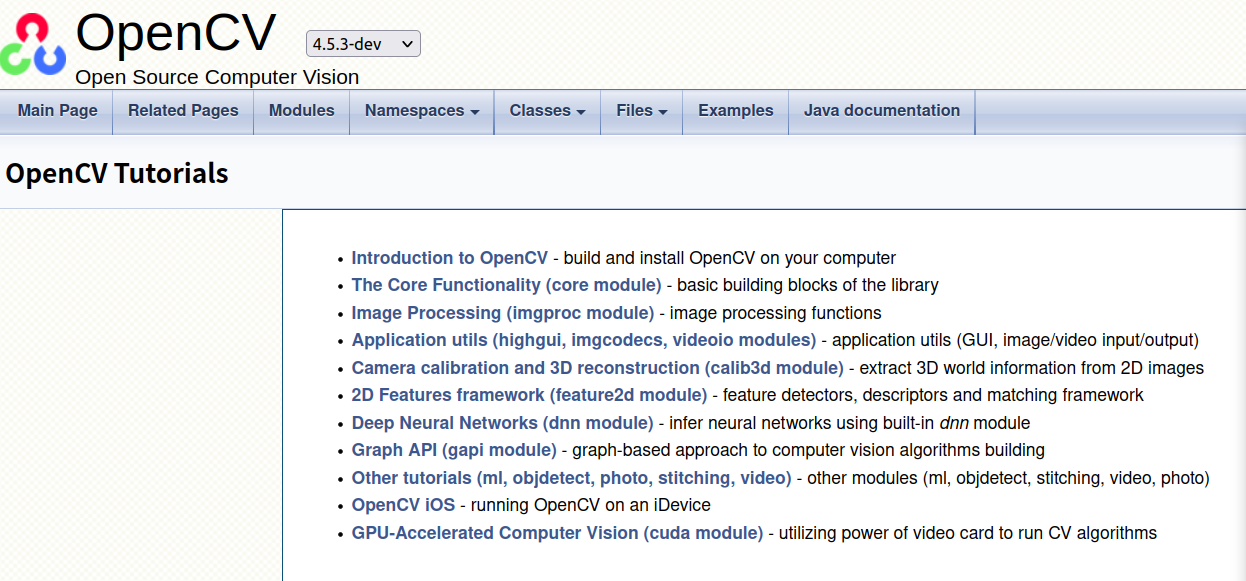Open the Java documentation tab
The width and height of the screenshot is (1246, 581).
point(882,111)
